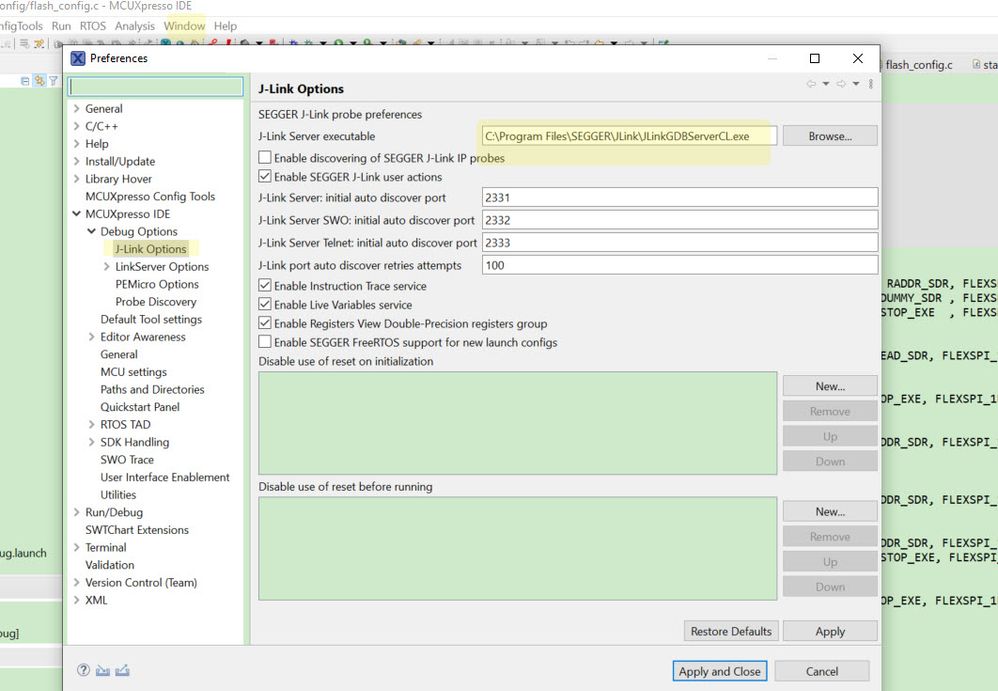Select Paths and Directories in tree

tap(152, 389)
